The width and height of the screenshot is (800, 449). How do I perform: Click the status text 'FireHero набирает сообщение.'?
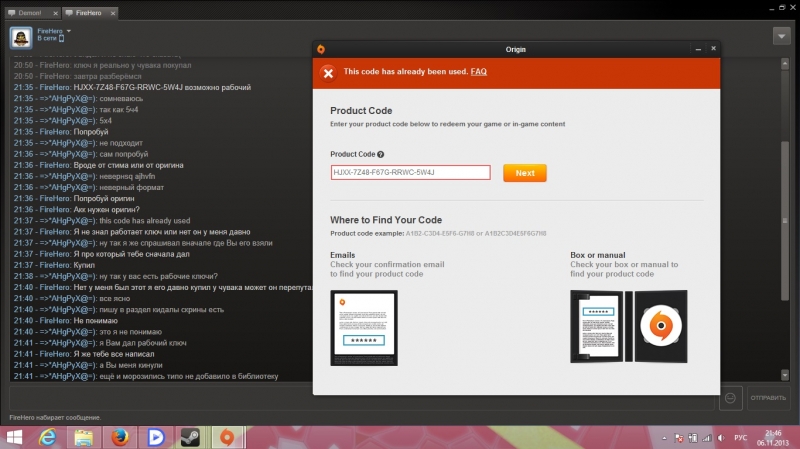(55, 417)
